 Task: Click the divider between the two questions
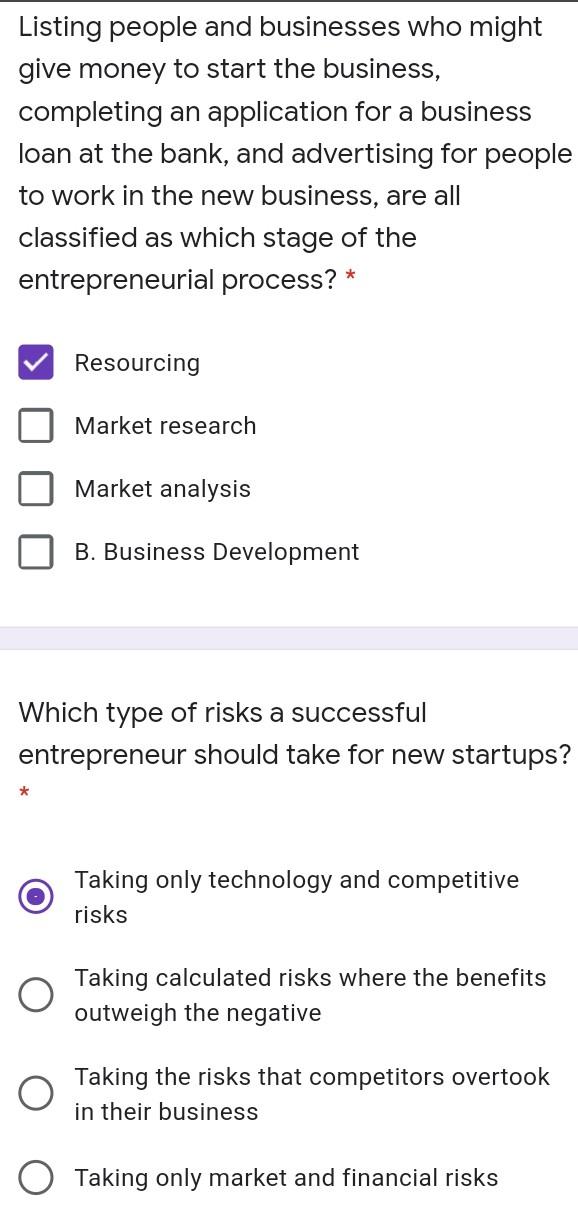289,634
